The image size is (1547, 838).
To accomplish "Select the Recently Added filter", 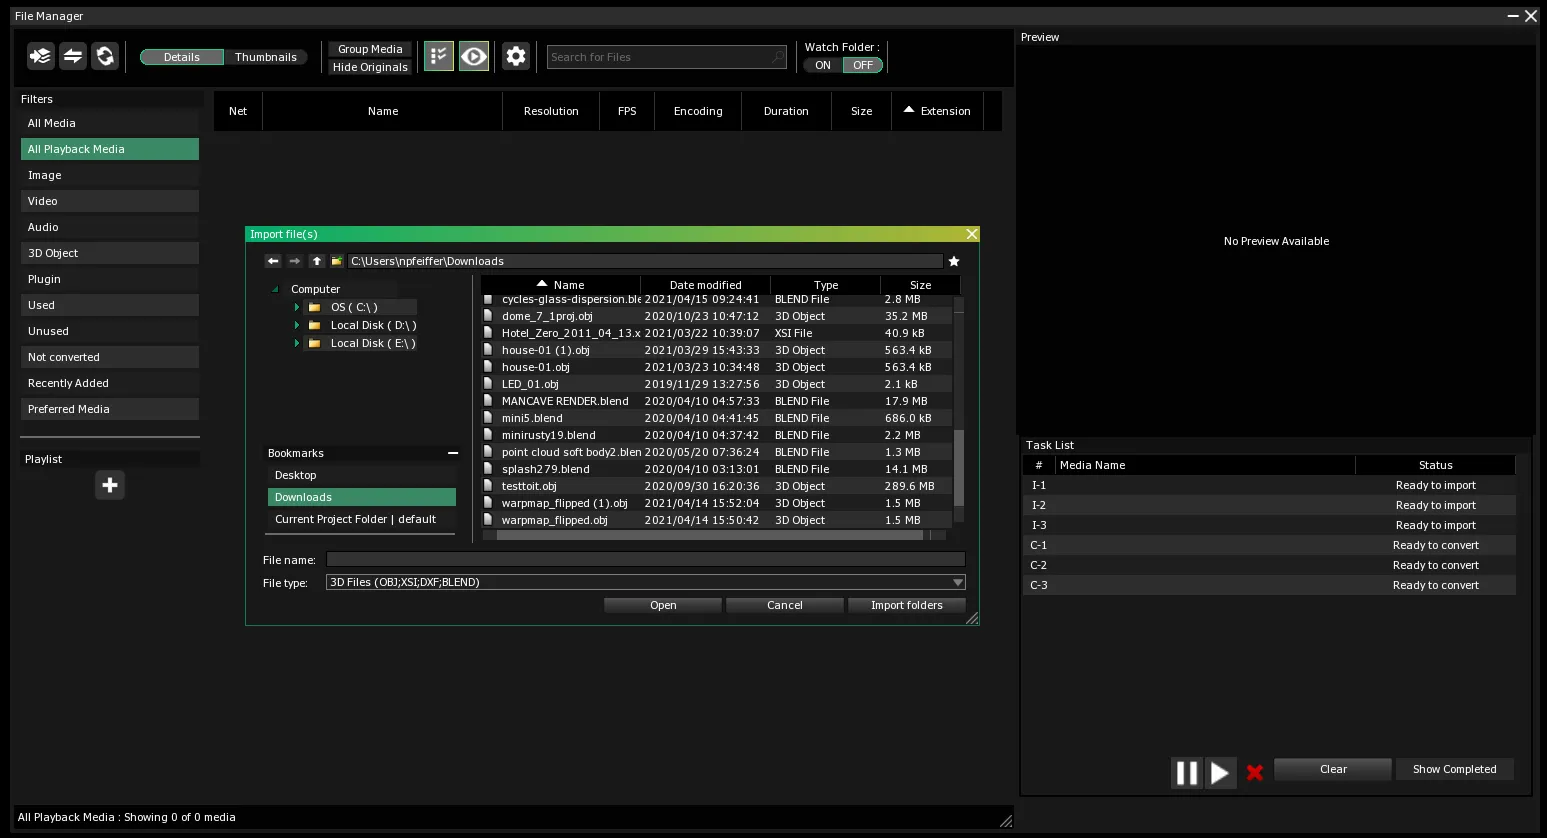I will [110, 383].
